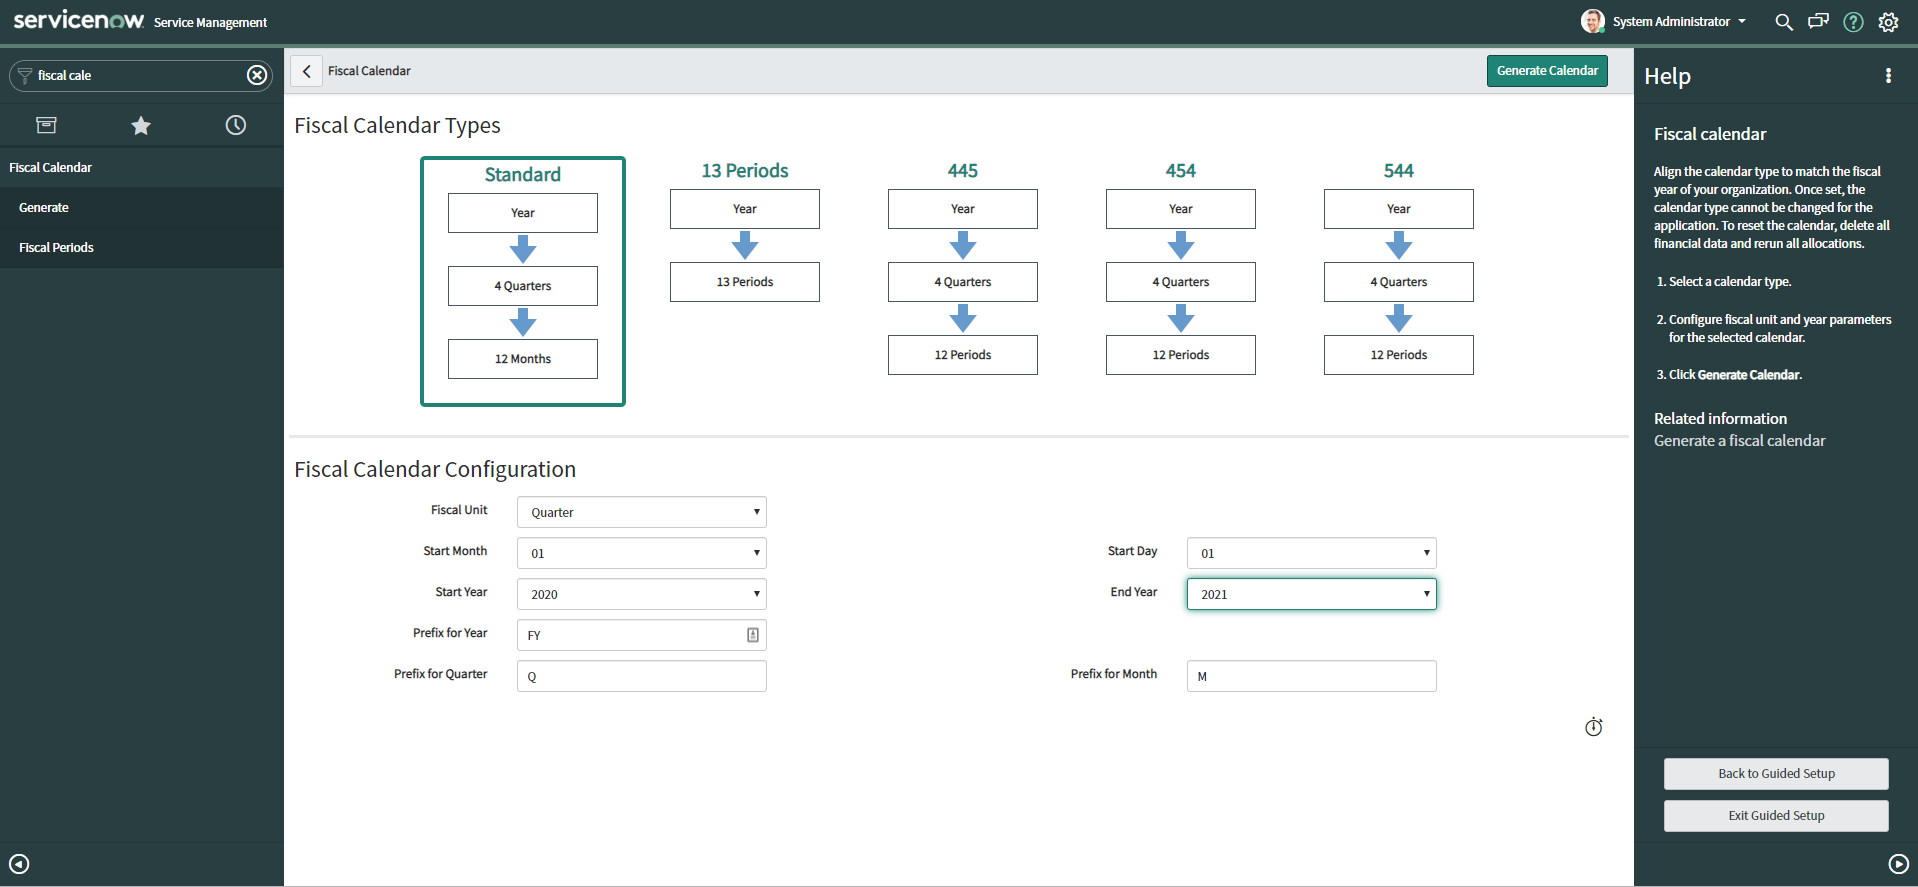Screen dimensions: 1918x887
Task: Open the End Year dropdown
Action: pyautogui.click(x=1312, y=594)
